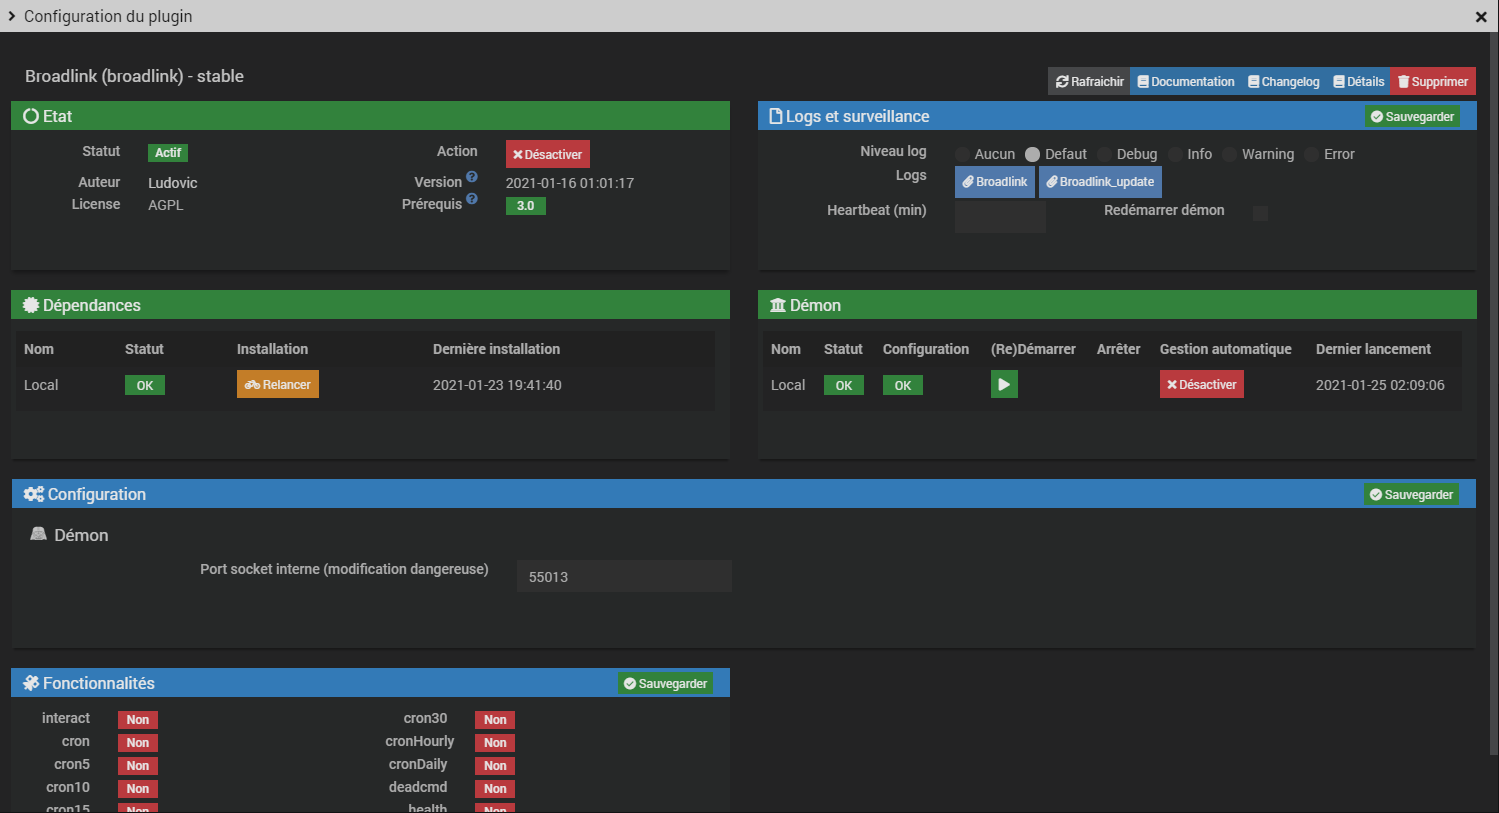The width and height of the screenshot is (1499, 813).
Task: Click the arrow beside Configuration du plugin title
Action: (x=12, y=16)
